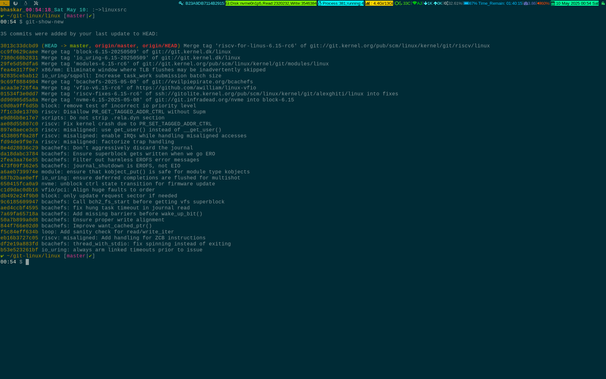Click 'vfio/pci: Align huge faults to order'
The image size is (606, 379).
[98, 190]
